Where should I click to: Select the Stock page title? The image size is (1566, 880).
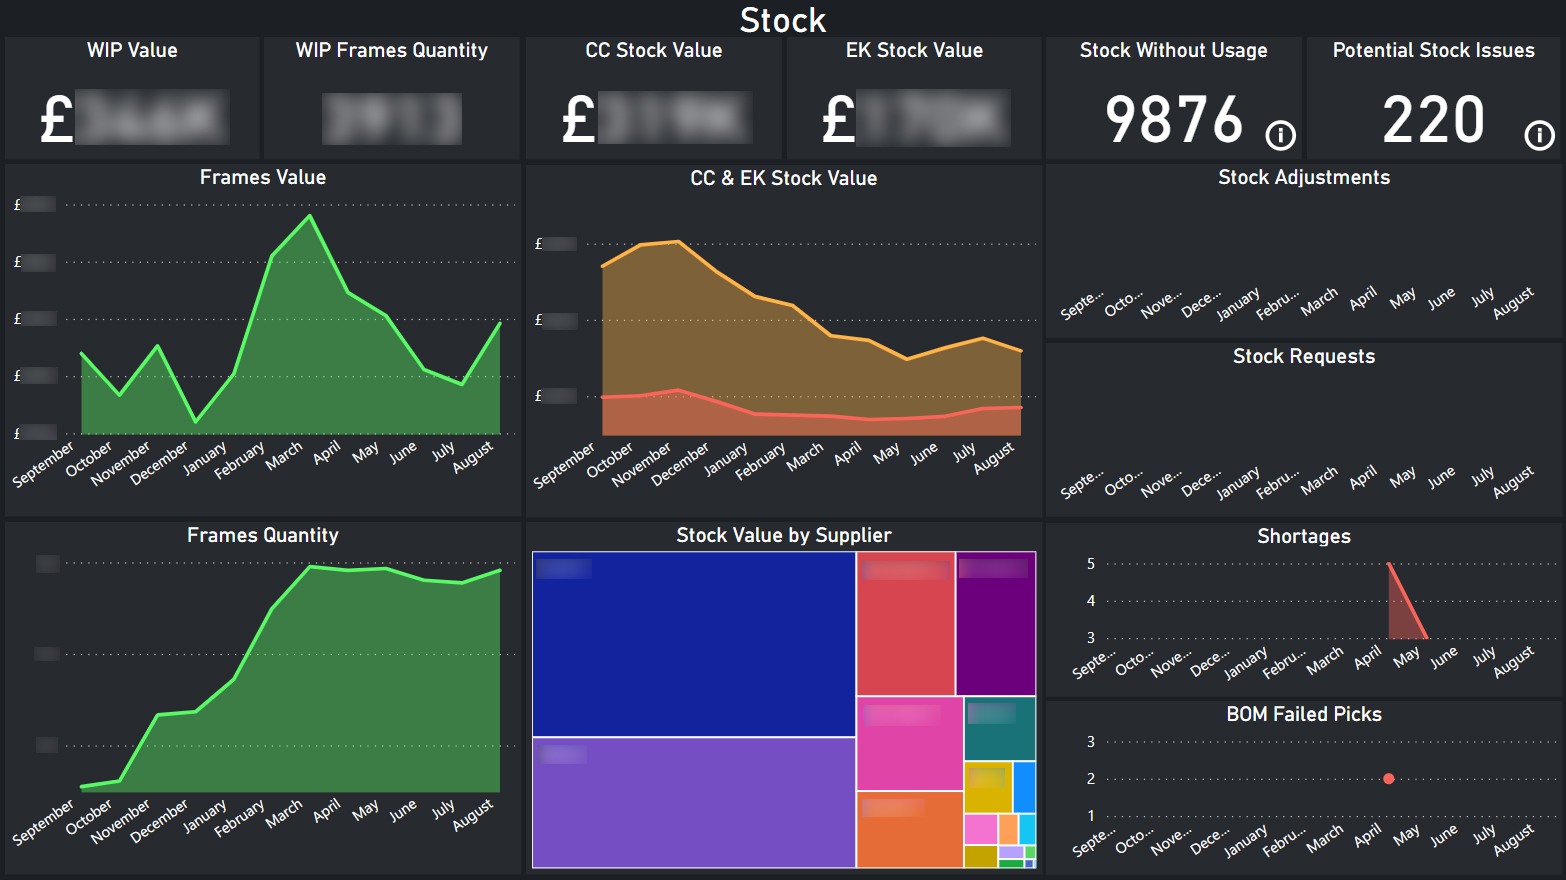[783, 20]
